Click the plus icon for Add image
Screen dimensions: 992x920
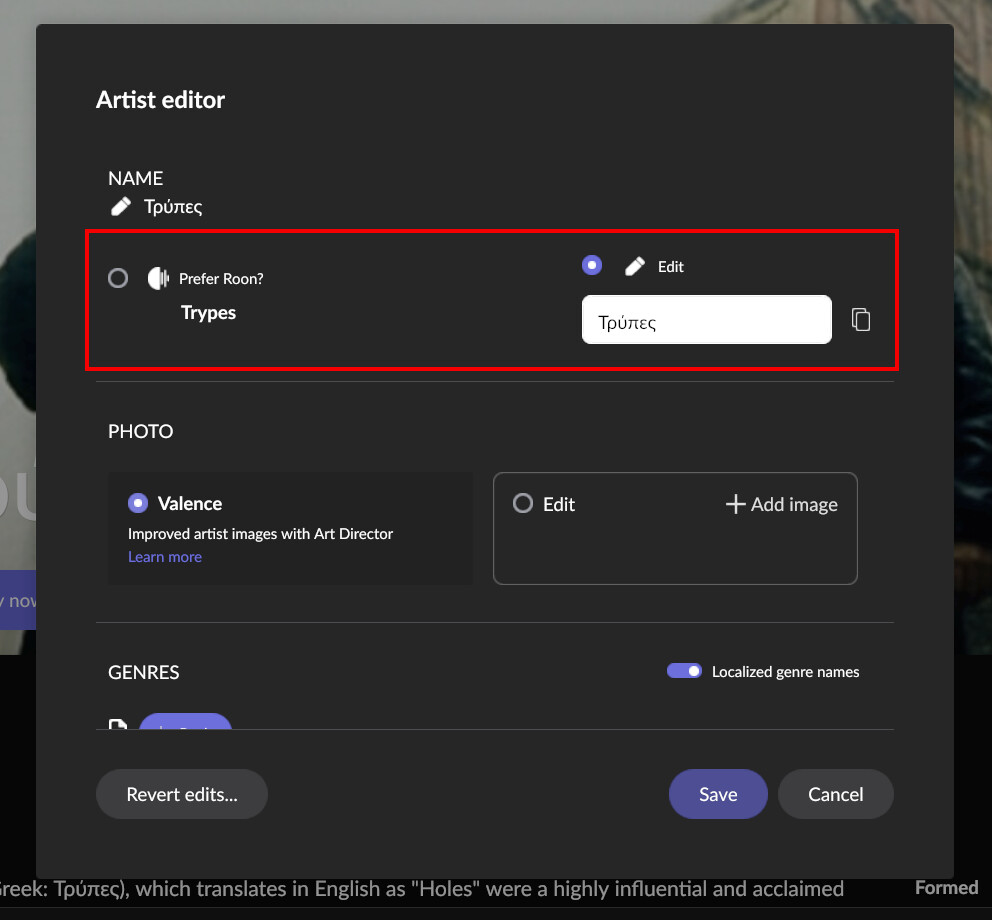[735, 504]
